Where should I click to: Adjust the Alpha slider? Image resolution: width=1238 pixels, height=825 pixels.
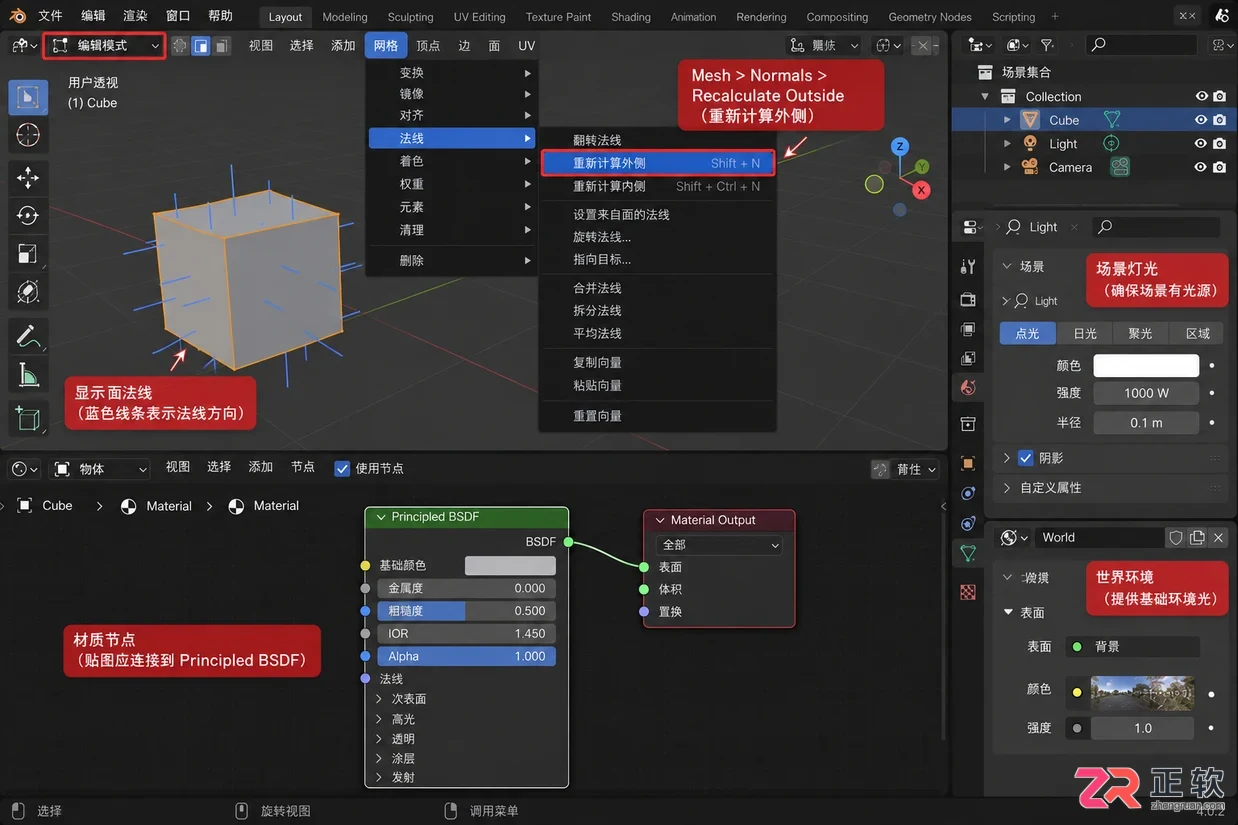click(x=466, y=657)
